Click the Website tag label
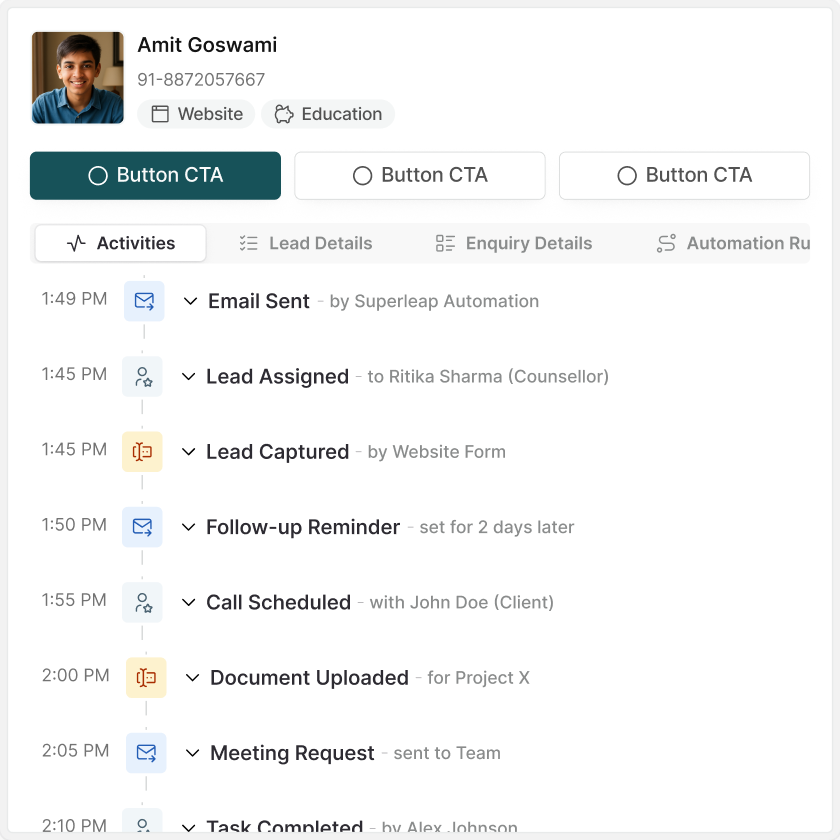This screenshot has height=840, width=840. [x=210, y=114]
